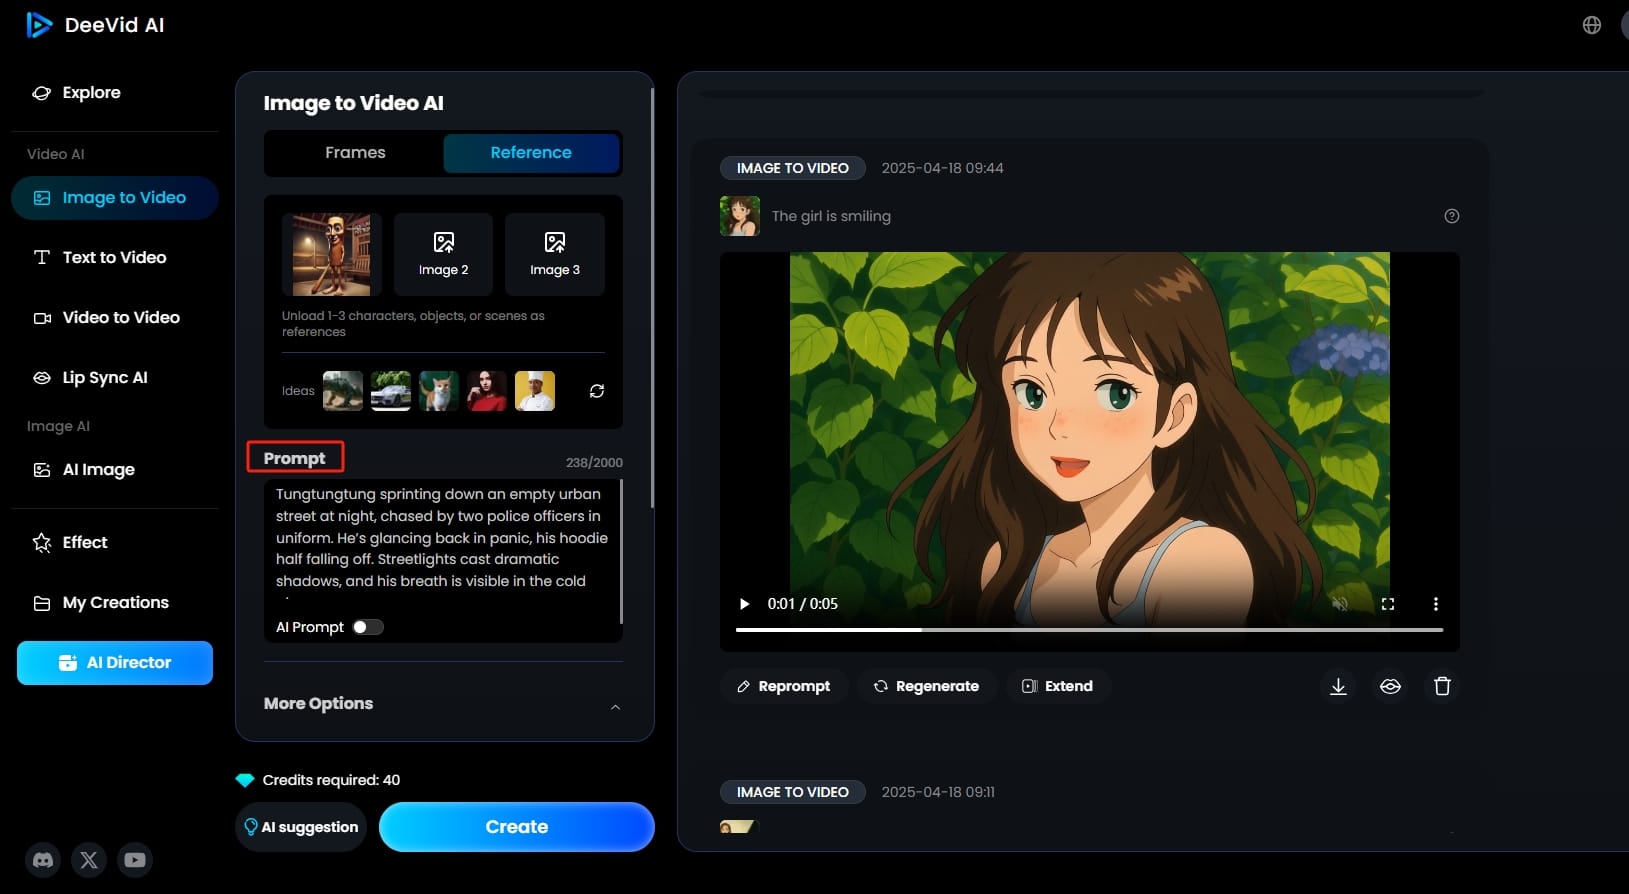Open Video to Video tool

coord(107,317)
